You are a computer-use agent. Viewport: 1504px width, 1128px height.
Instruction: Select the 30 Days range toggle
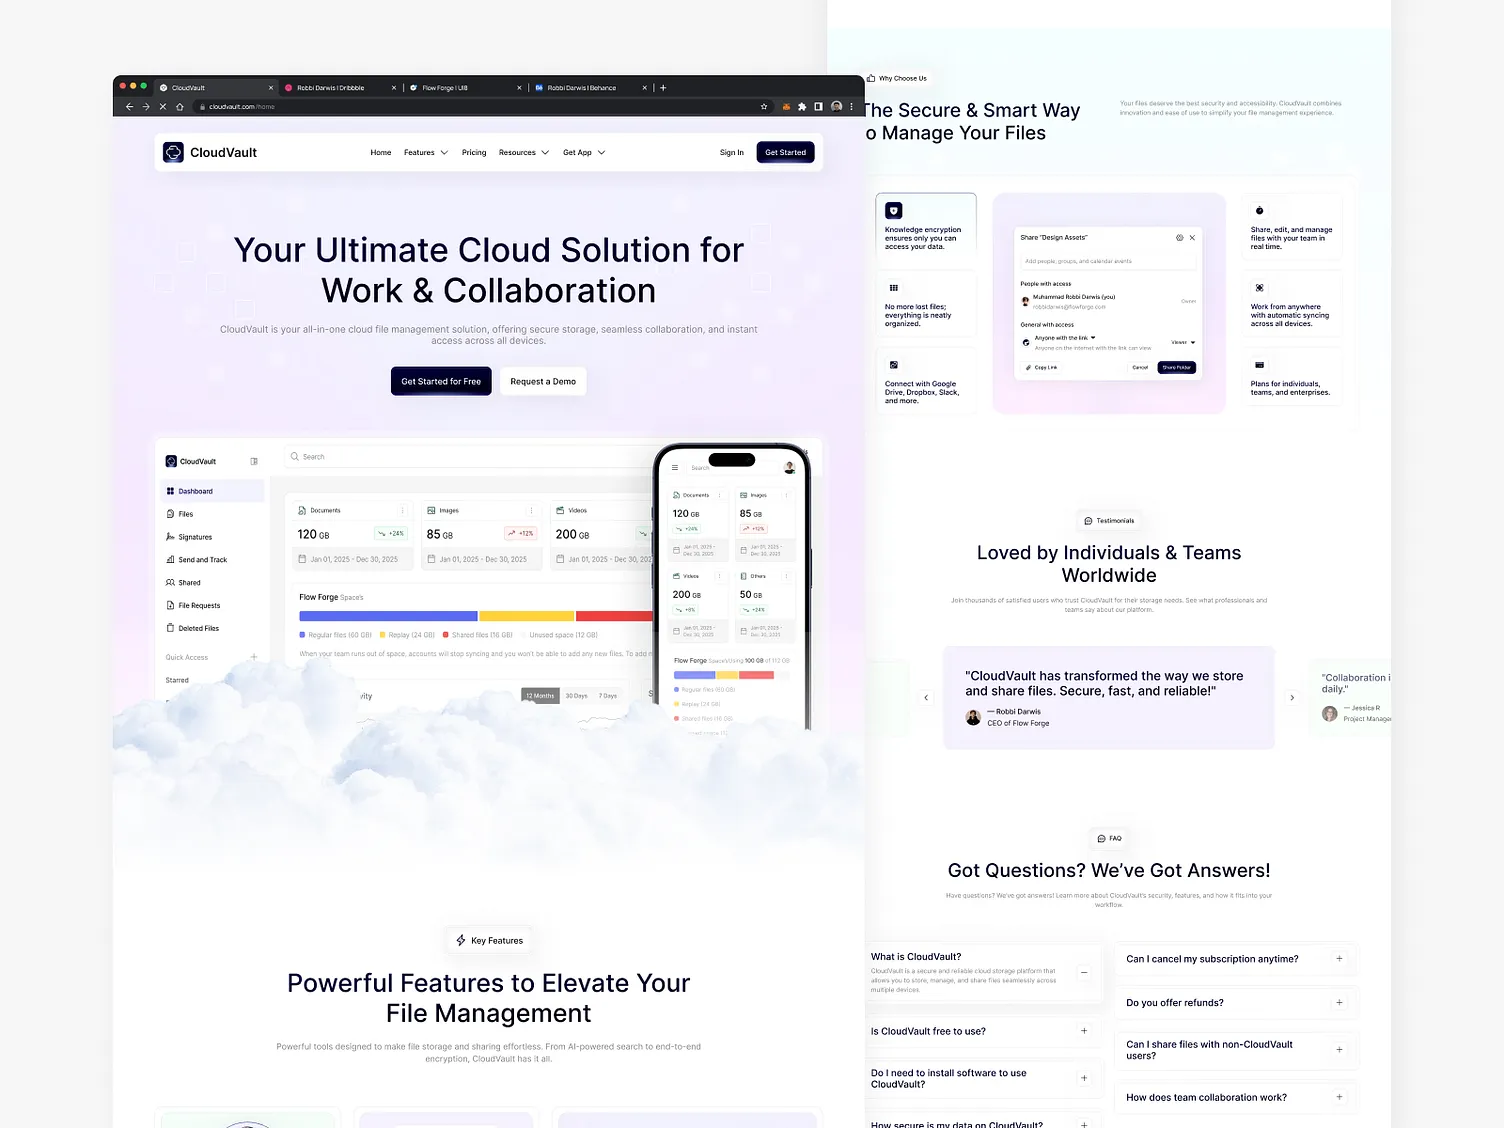click(x=577, y=696)
